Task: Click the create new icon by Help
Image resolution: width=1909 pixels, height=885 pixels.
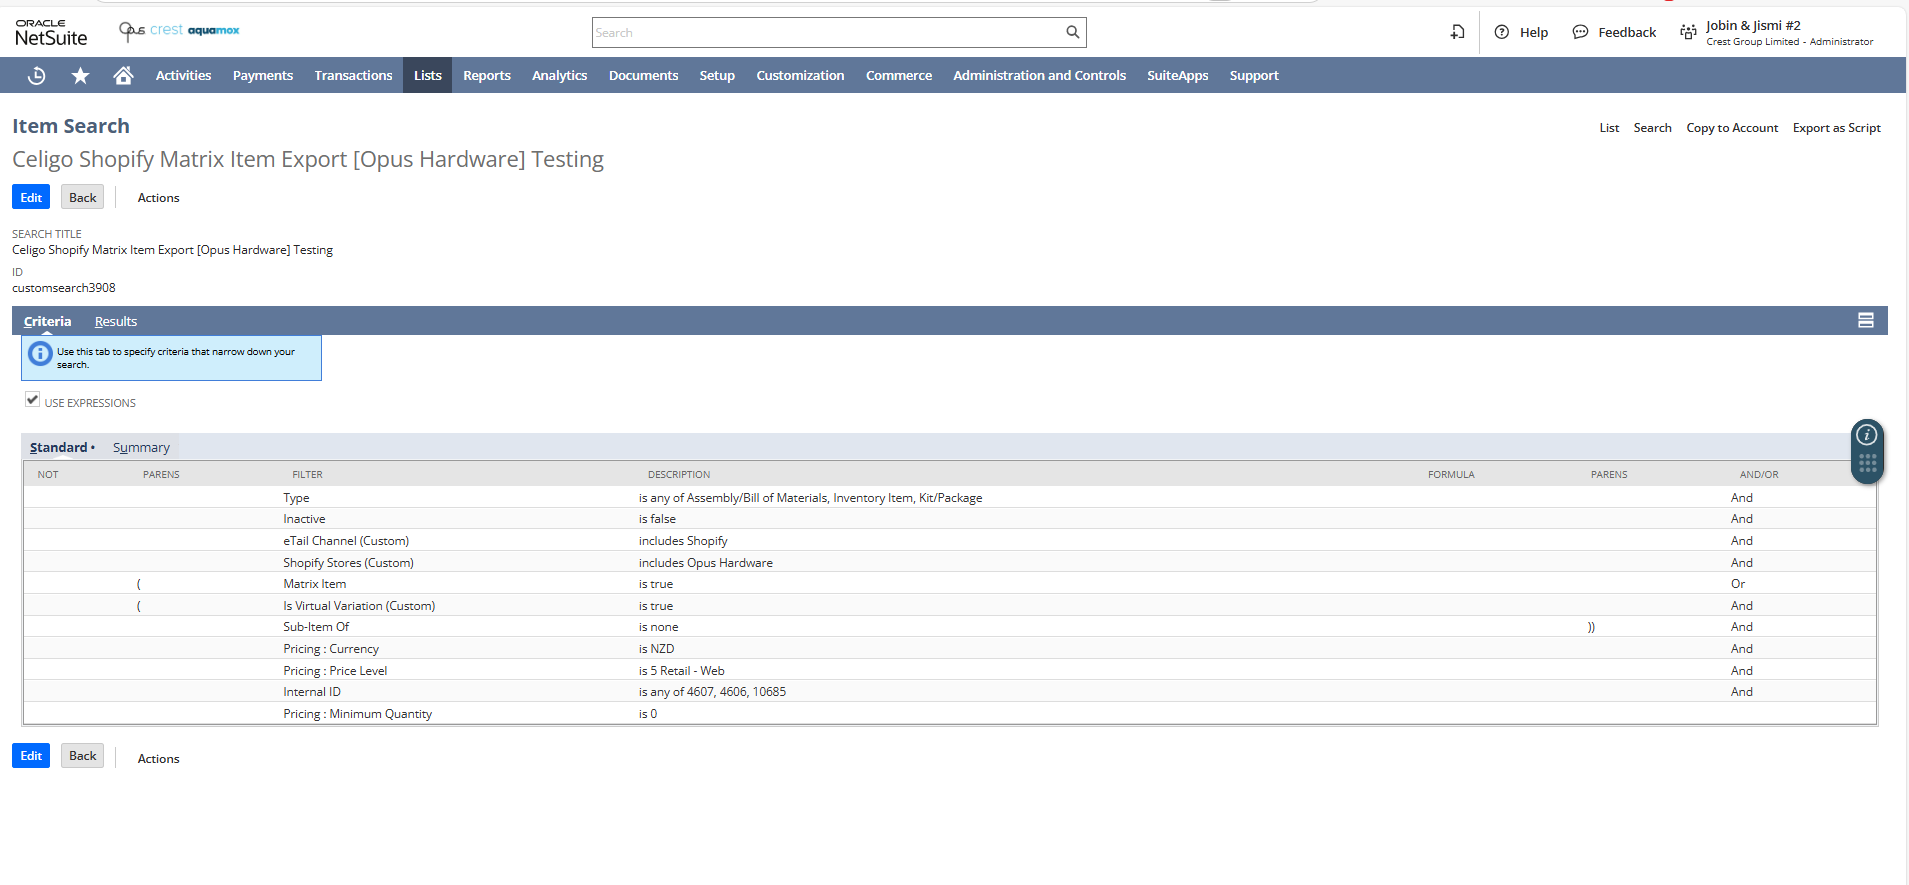Action: coord(1457,32)
